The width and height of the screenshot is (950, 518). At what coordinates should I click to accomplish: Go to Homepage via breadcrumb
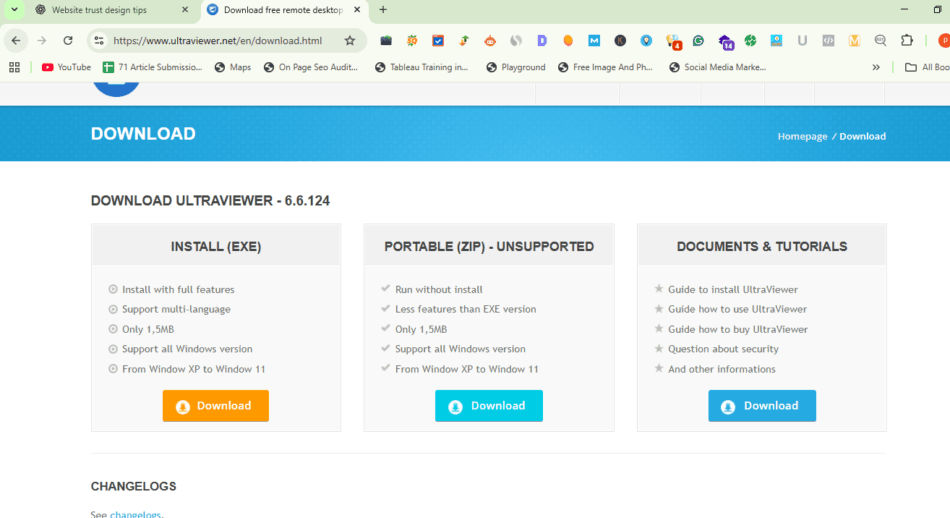pyautogui.click(x=802, y=136)
